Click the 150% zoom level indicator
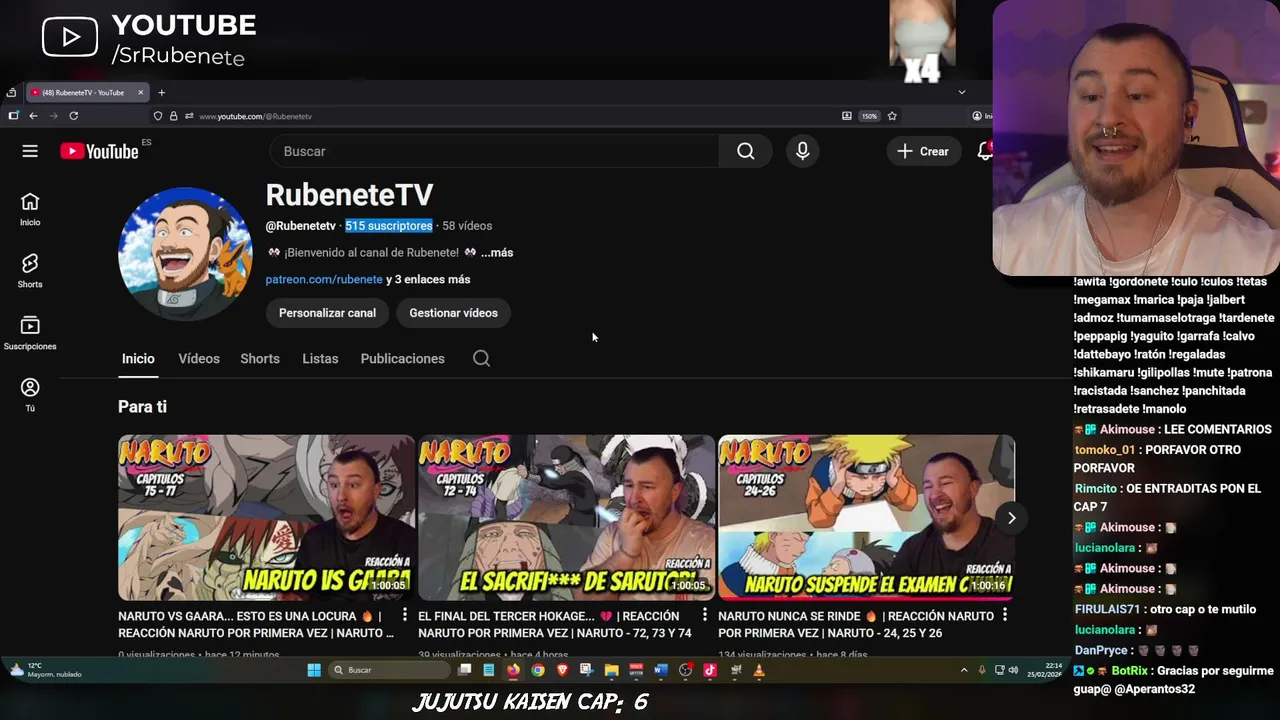The width and height of the screenshot is (1280, 720). coord(869,116)
